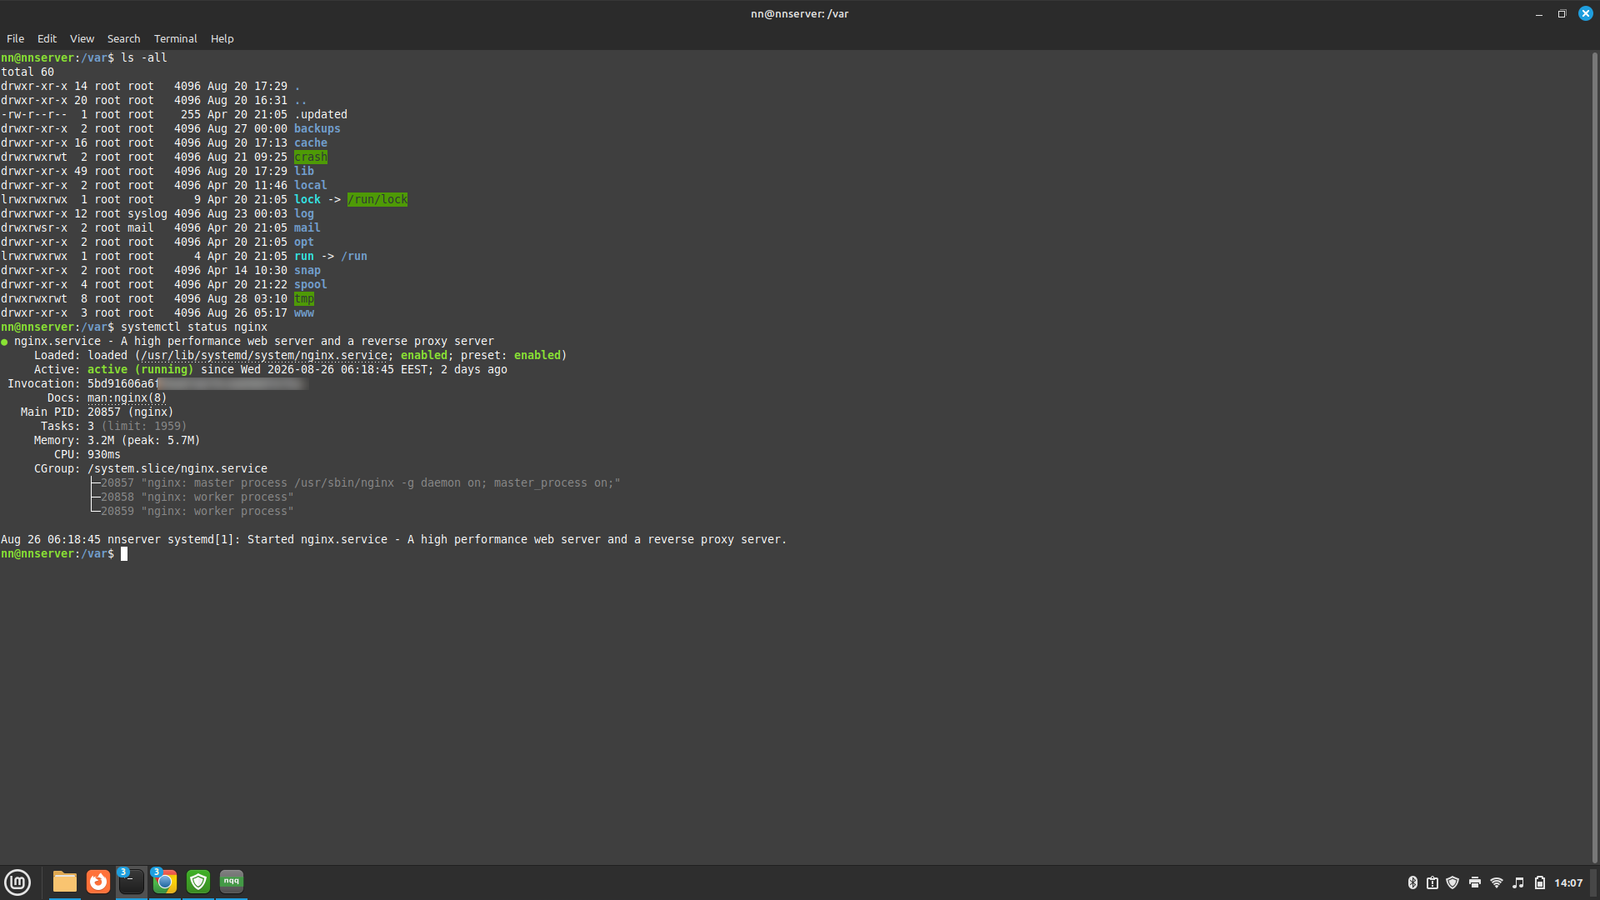Click the terminal vertical scrollbar

1594,457
